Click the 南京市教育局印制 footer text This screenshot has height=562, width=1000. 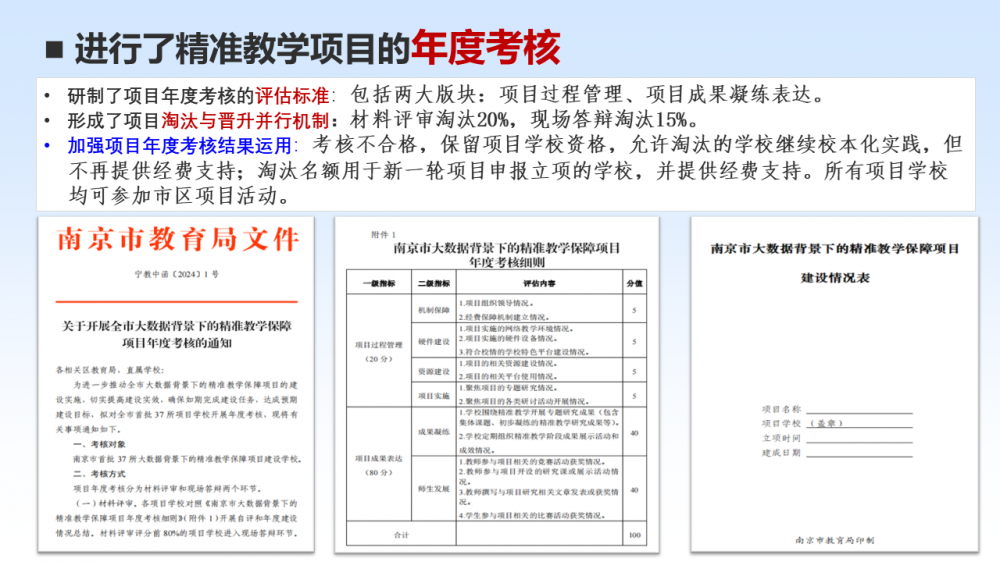pyautogui.click(x=834, y=540)
